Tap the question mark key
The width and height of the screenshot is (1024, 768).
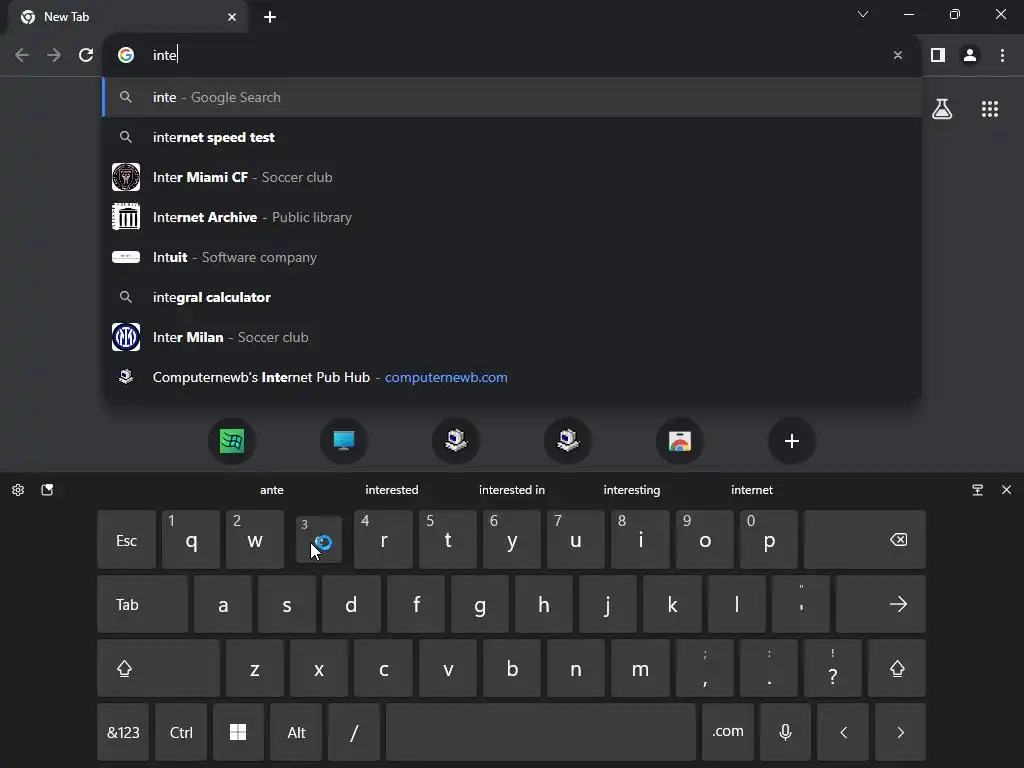tap(833, 668)
